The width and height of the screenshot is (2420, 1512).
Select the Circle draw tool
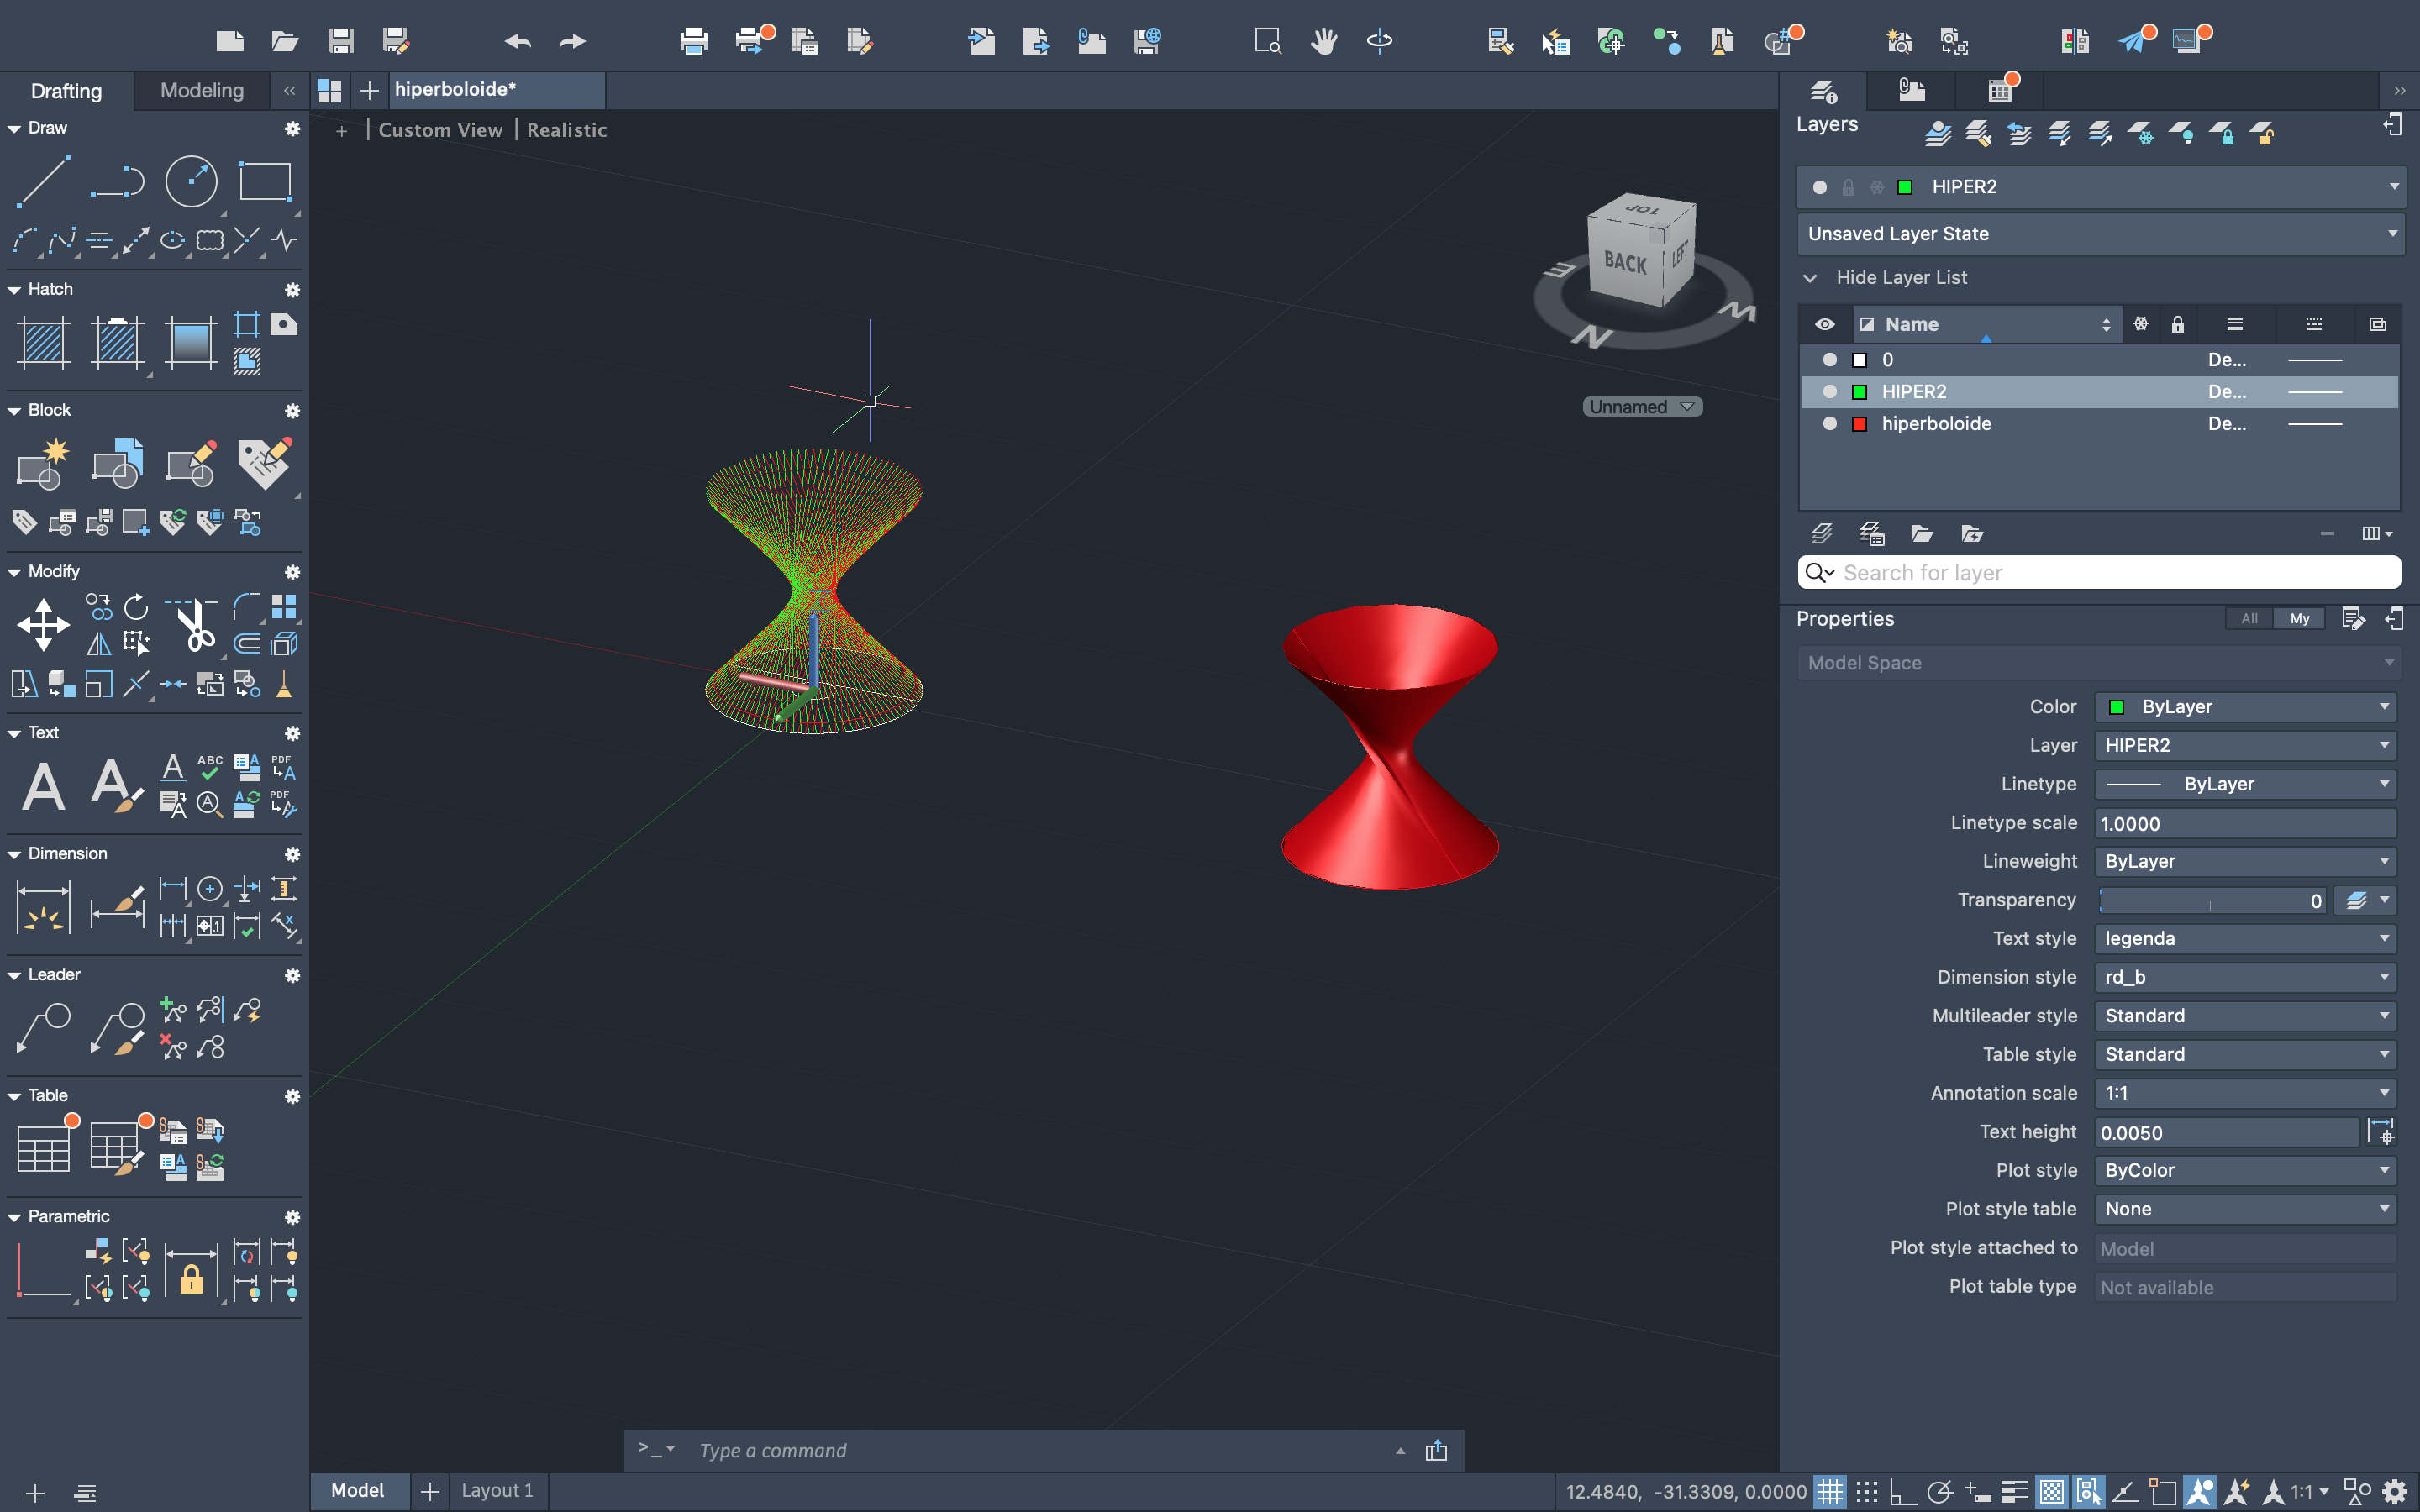coord(190,181)
